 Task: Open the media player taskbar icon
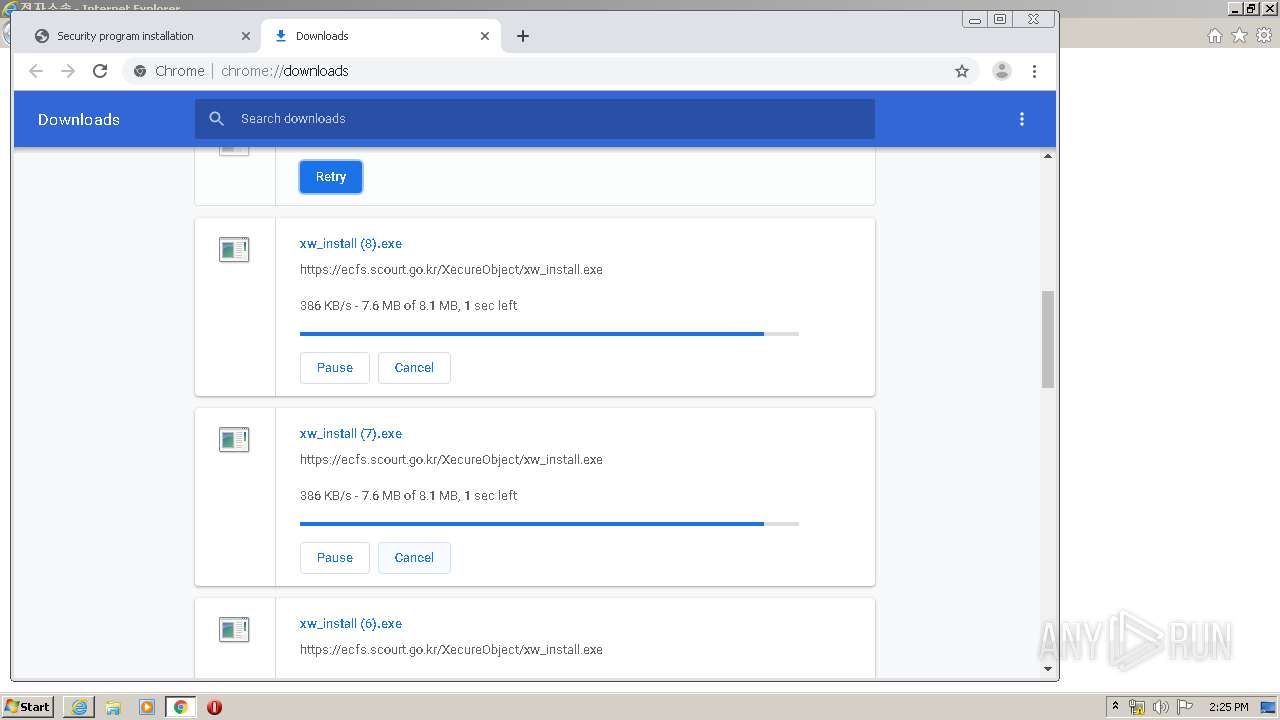click(x=147, y=707)
